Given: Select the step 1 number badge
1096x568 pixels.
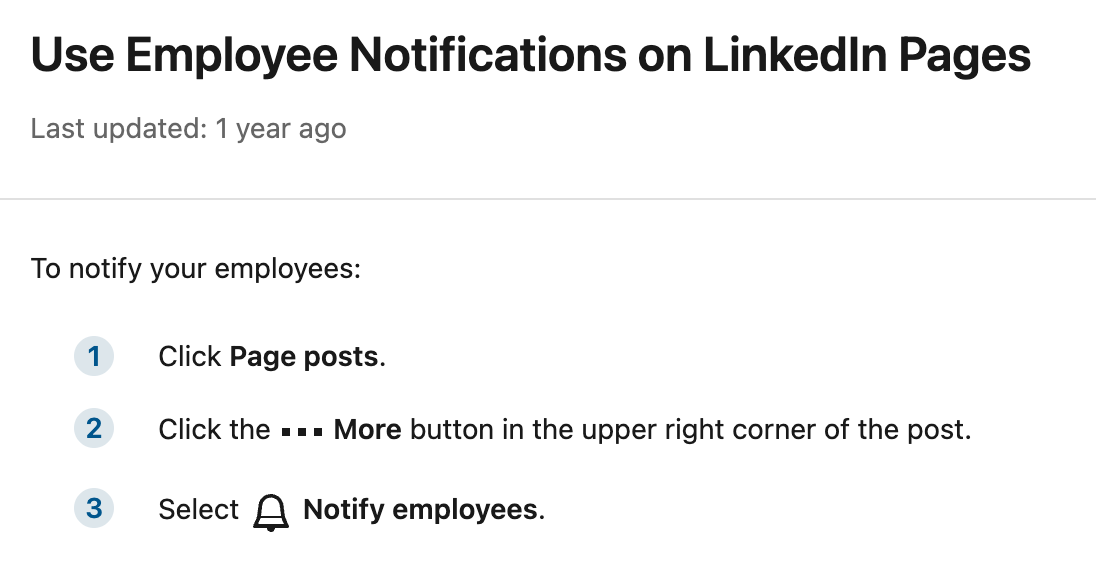Looking at the screenshot, I should click(94, 356).
